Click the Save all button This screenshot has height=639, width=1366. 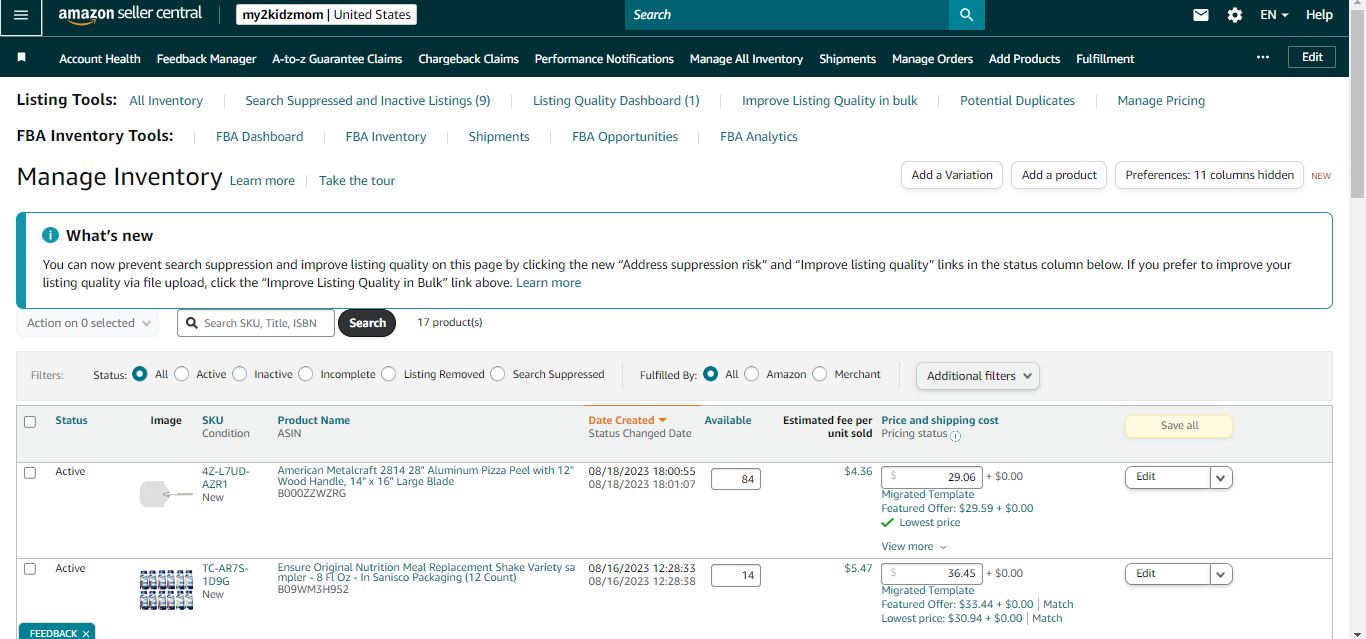1179,426
